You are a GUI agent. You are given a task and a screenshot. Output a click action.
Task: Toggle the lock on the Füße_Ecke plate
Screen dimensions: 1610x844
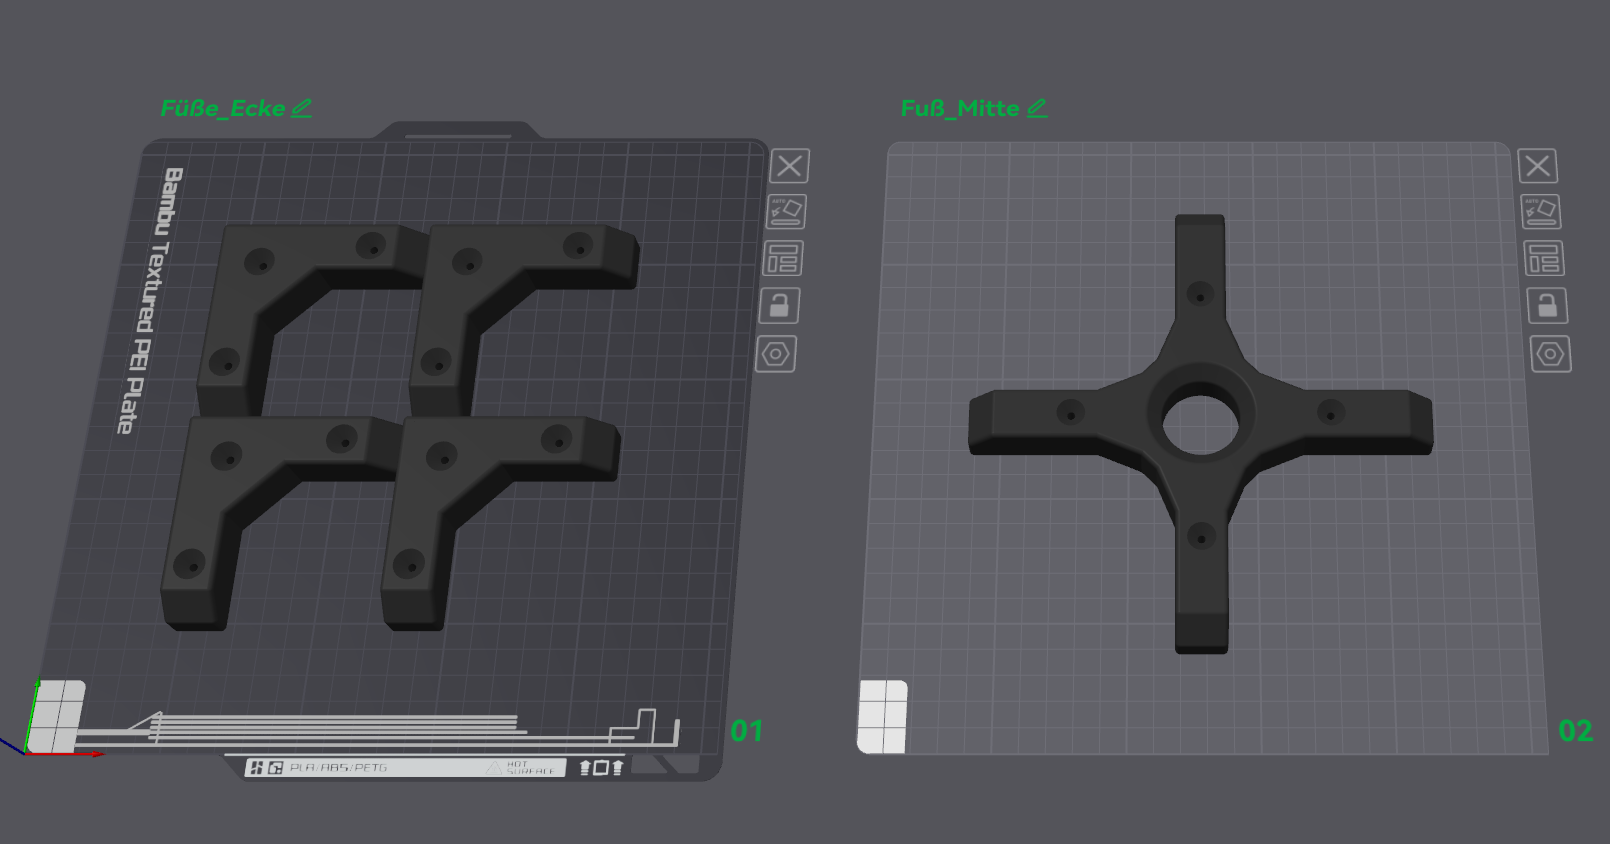point(779,306)
